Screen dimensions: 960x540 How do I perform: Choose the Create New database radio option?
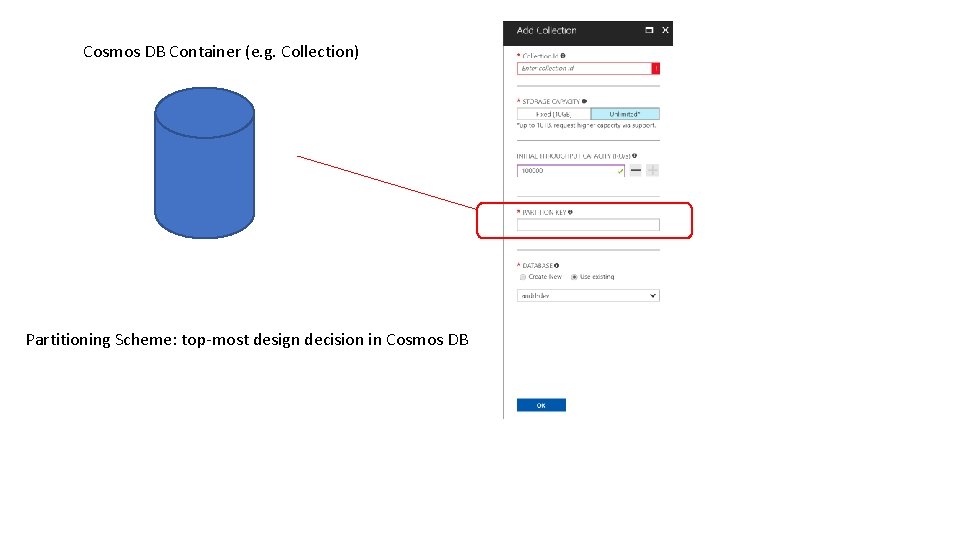[523, 277]
